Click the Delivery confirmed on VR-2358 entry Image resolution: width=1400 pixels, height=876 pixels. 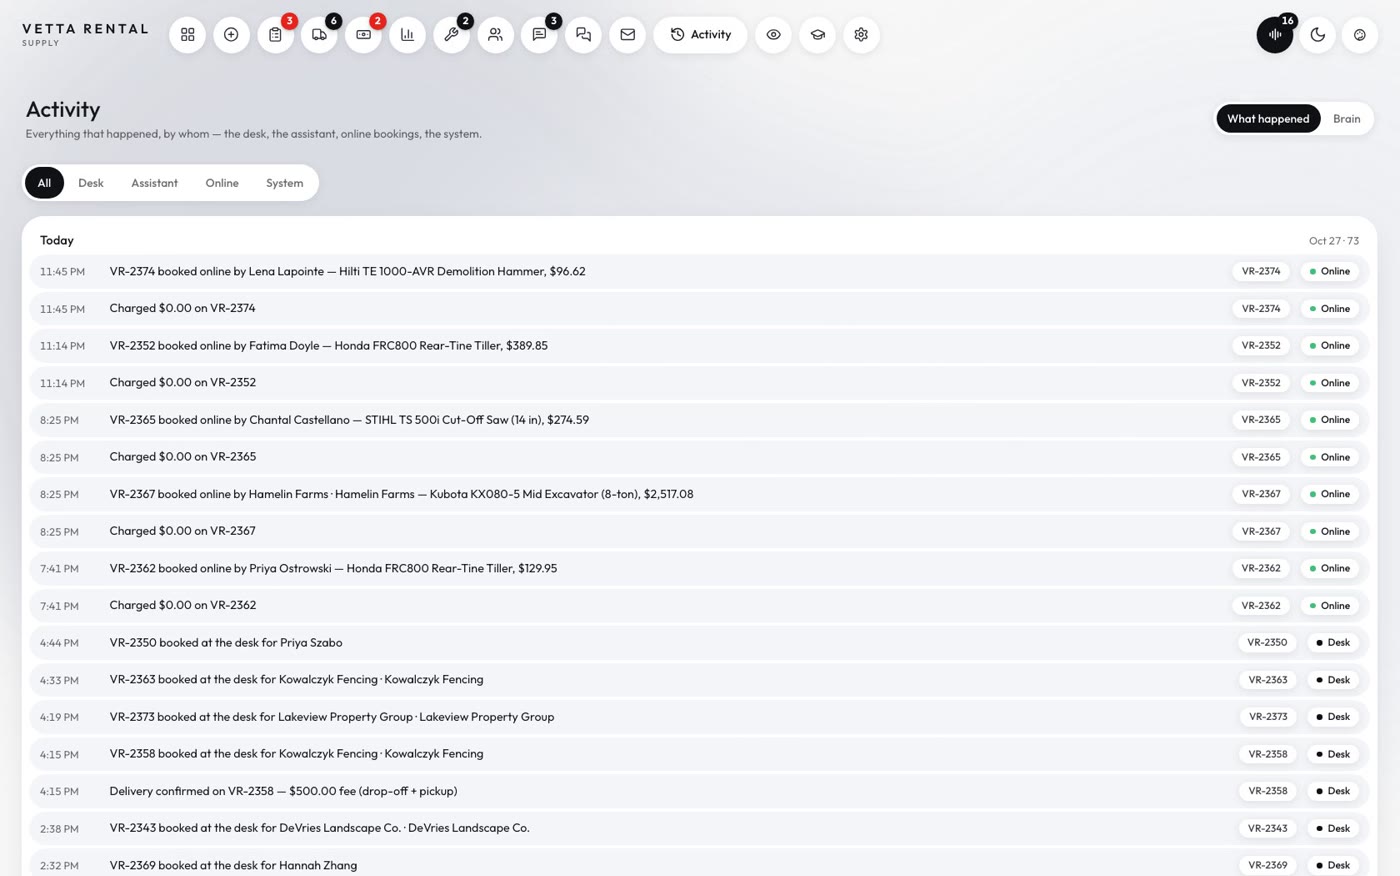click(x=699, y=791)
